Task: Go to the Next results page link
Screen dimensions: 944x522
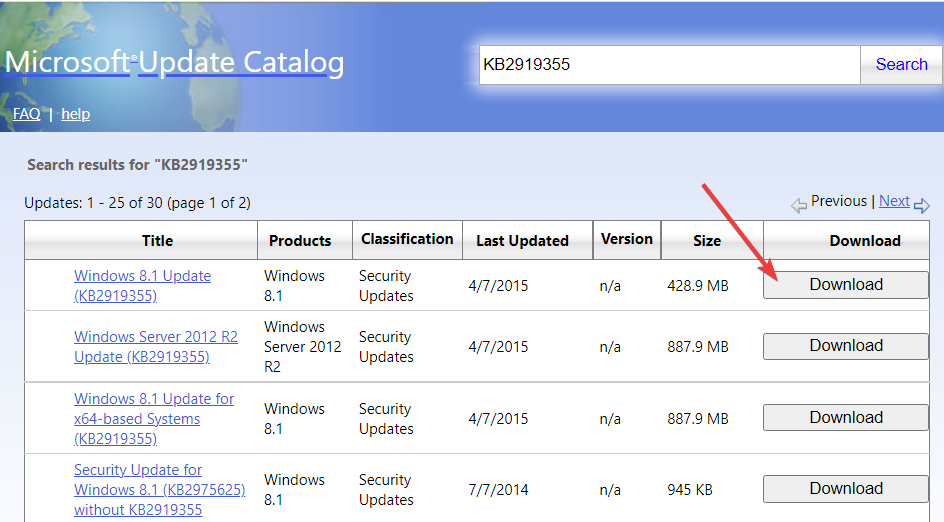Action: point(894,201)
